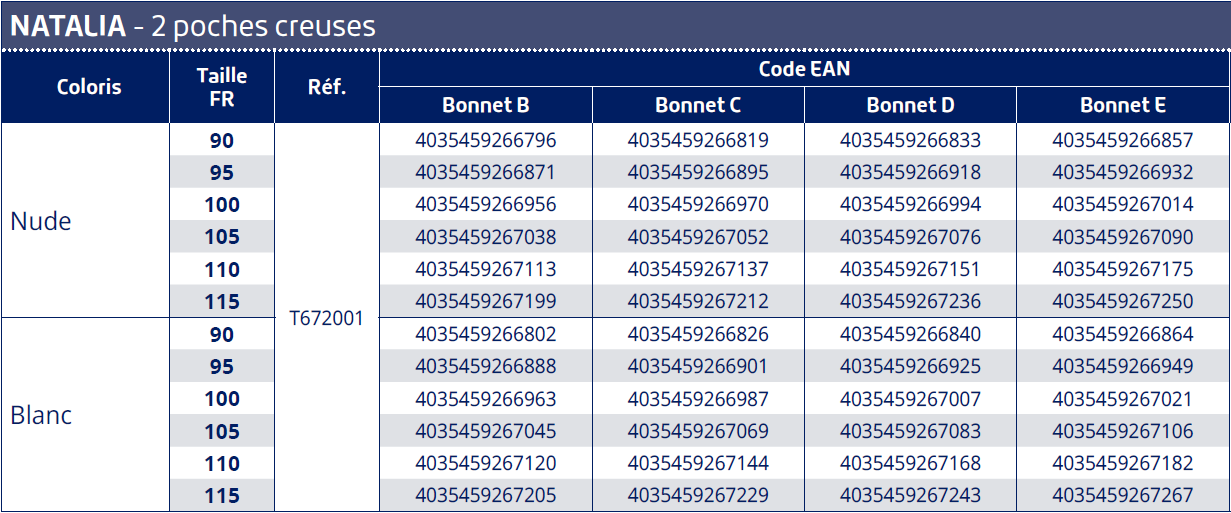Select the Nude colour cell
Viewport: 1231px width, 513px height.
click(x=41, y=221)
